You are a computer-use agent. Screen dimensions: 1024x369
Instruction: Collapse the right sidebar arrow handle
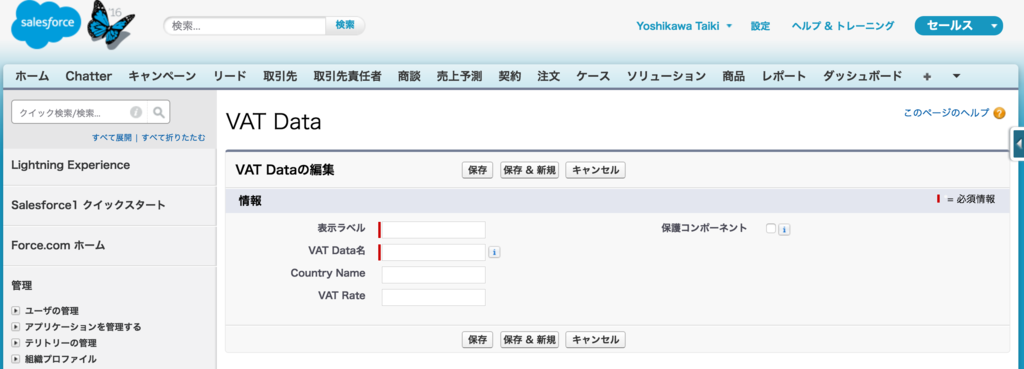1017,144
